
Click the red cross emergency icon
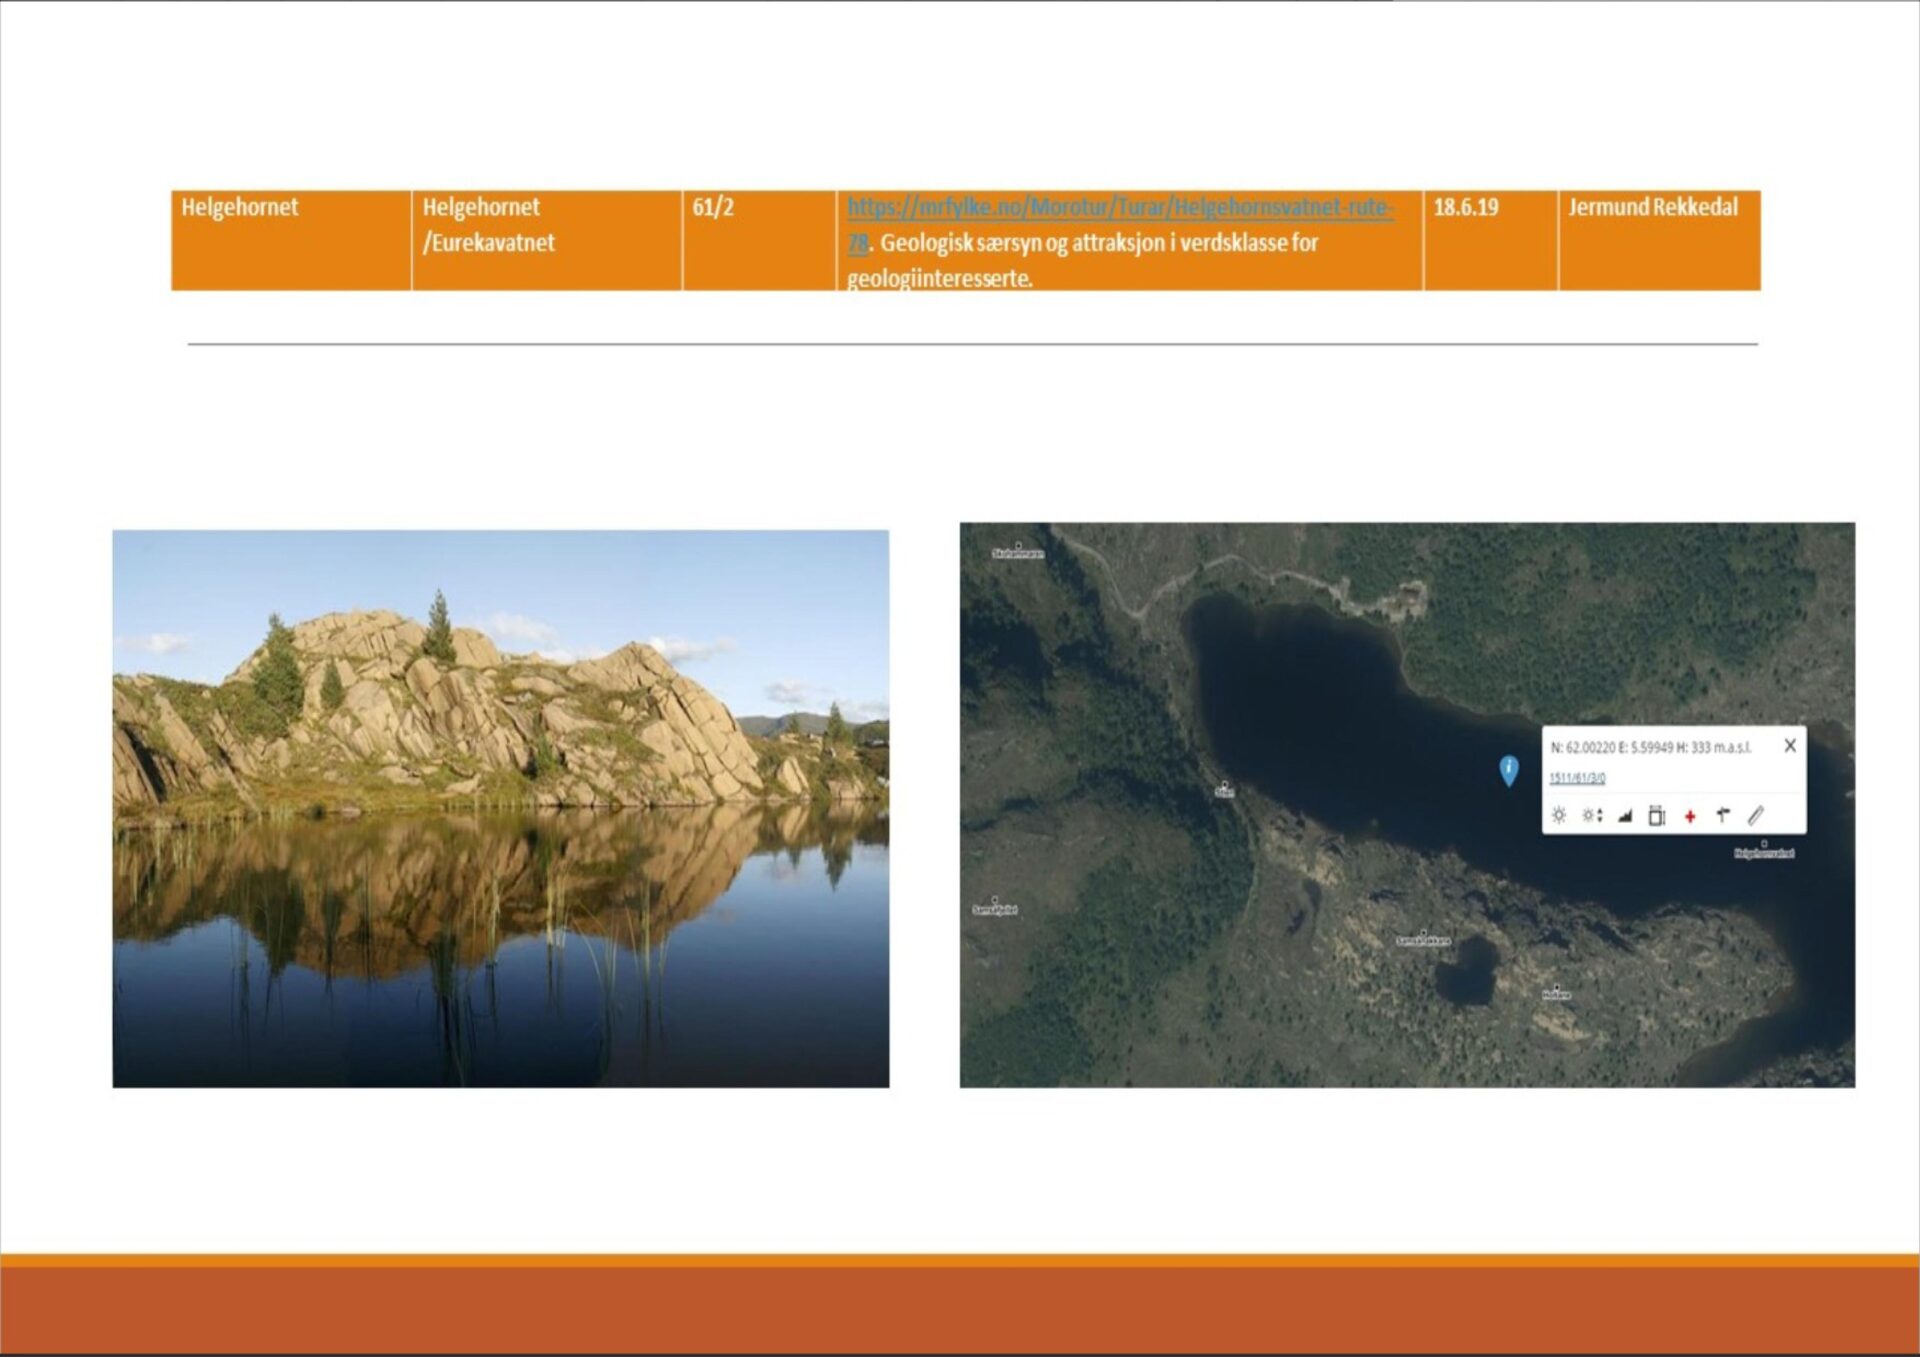1690,816
